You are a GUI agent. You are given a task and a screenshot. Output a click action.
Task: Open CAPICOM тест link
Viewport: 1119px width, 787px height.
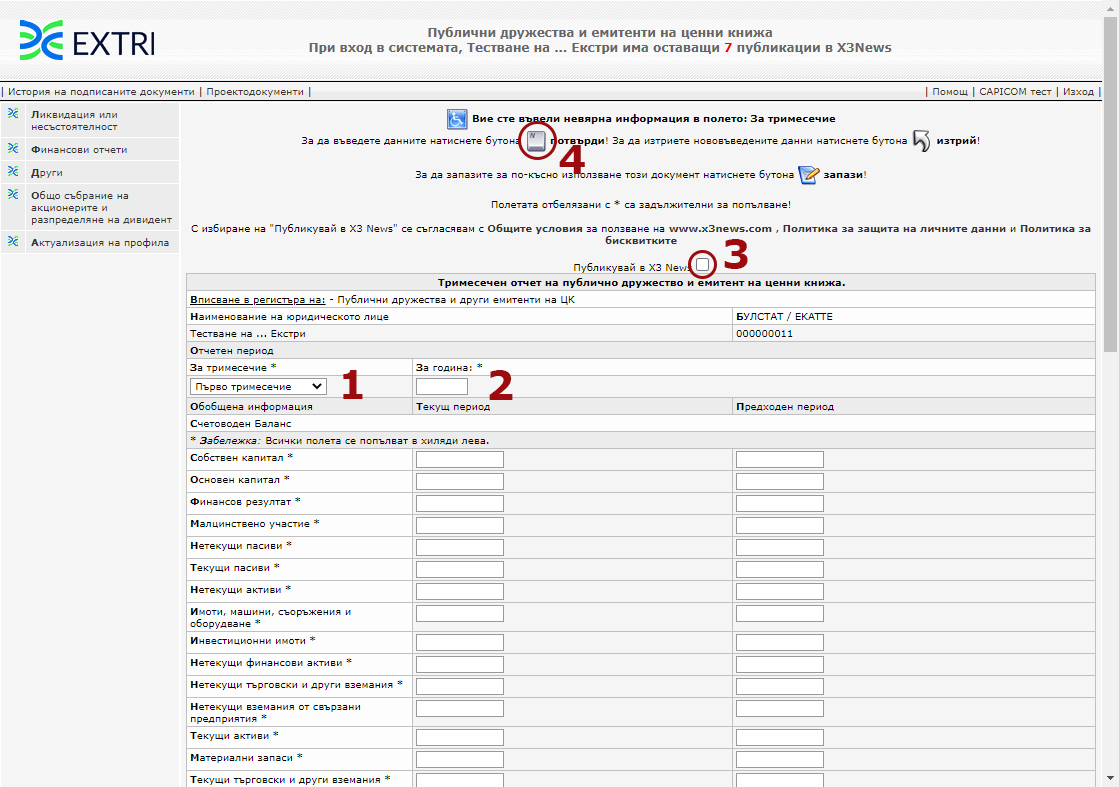(1016, 91)
